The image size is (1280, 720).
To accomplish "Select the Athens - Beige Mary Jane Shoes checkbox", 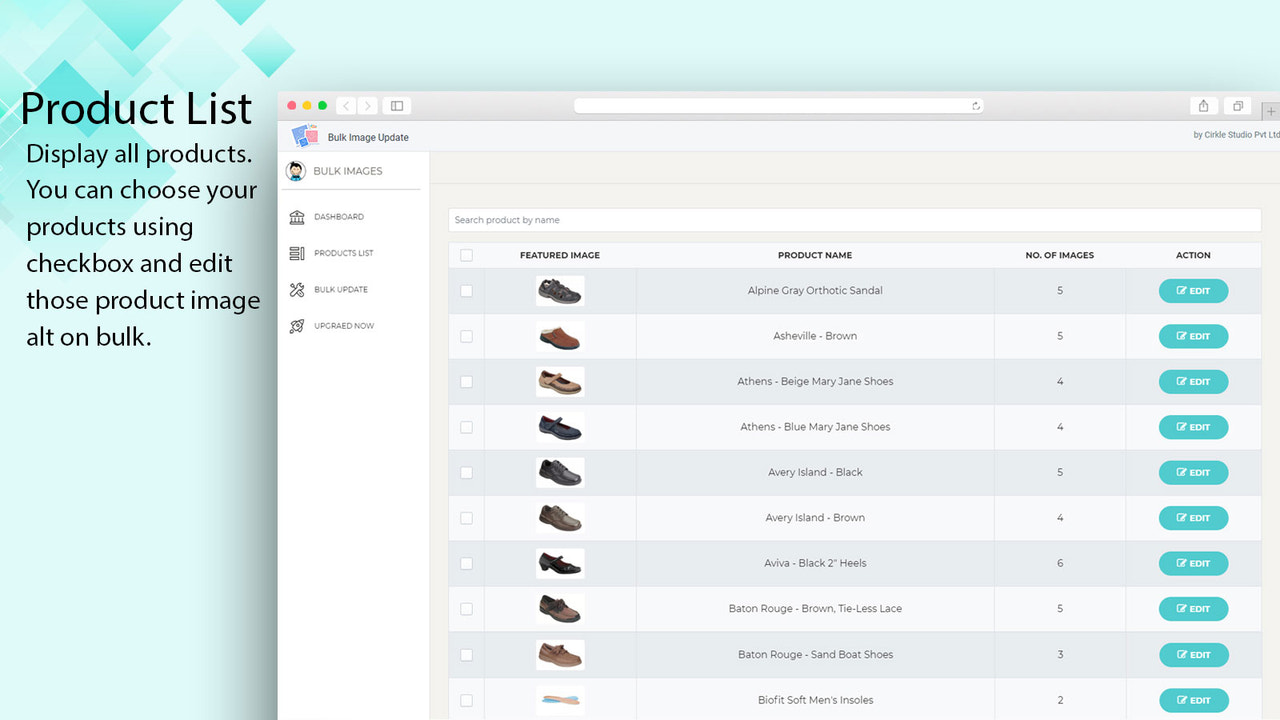I will tap(466, 382).
